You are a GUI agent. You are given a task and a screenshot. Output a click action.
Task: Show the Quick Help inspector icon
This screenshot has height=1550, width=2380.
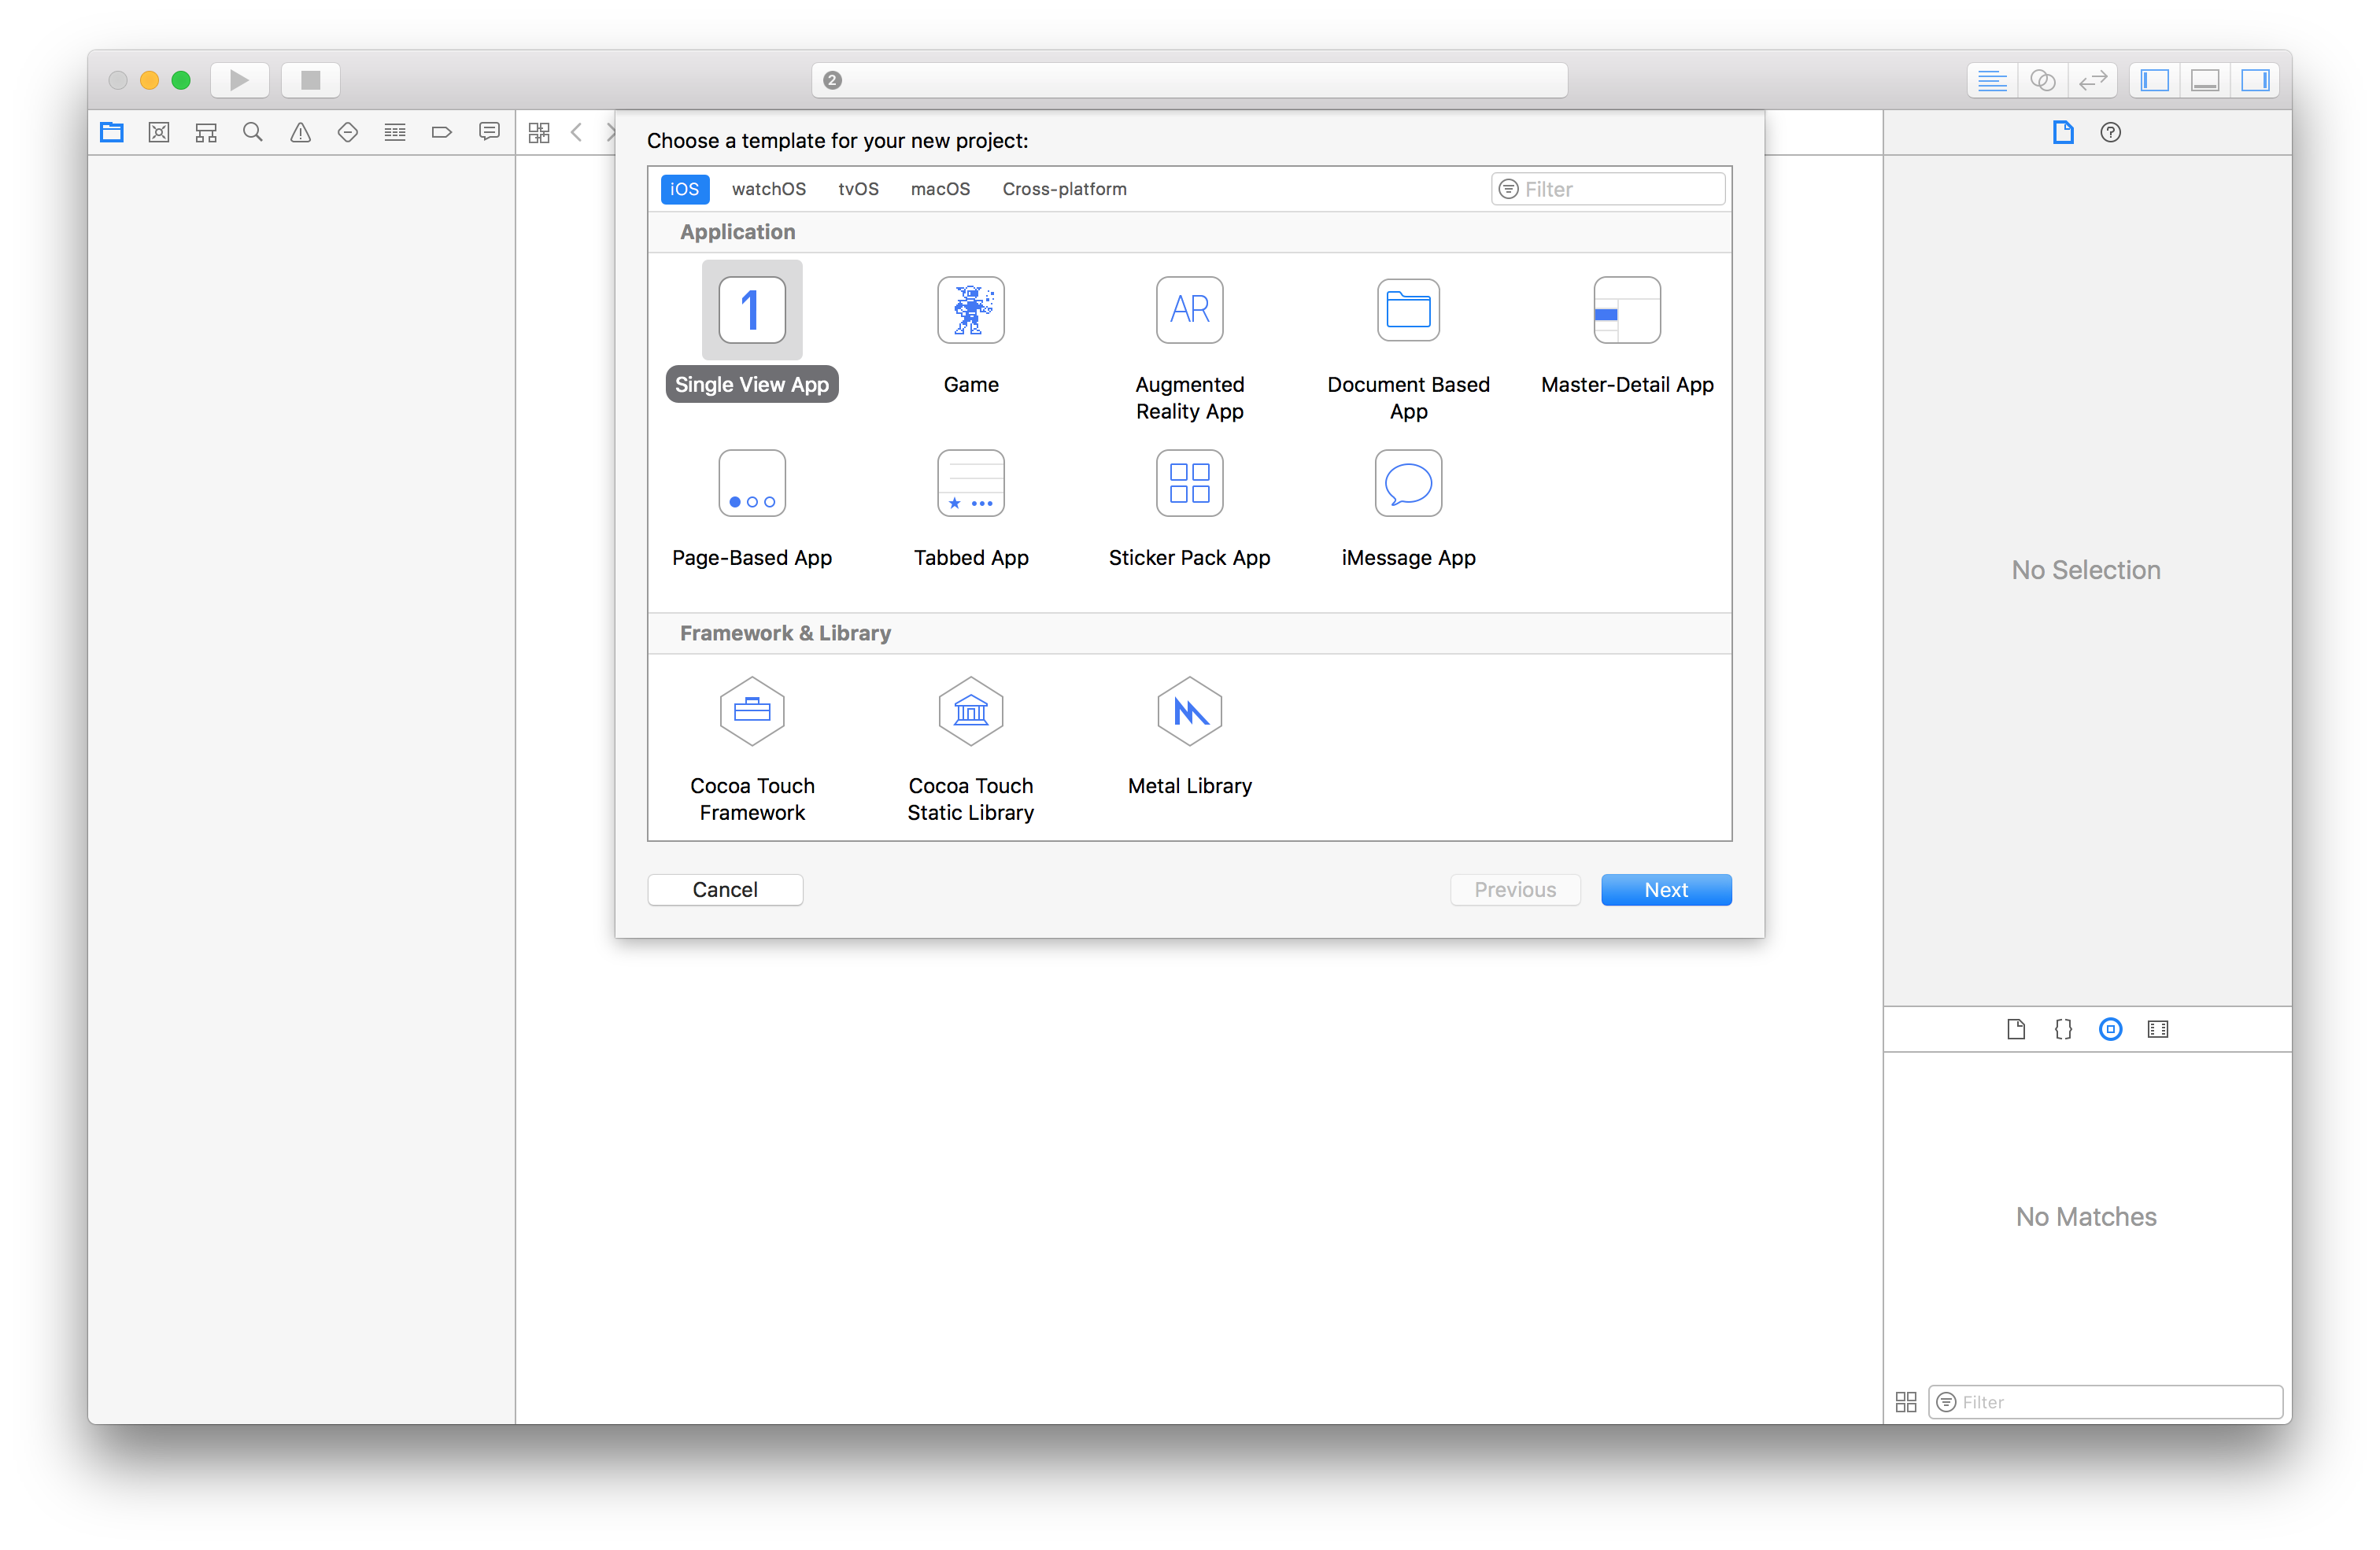pos(2110,132)
